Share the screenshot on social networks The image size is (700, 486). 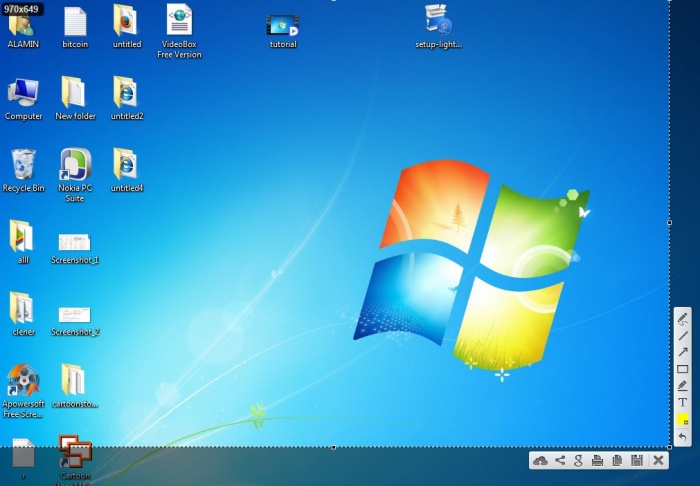pyautogui.click(x=560, y=461)
